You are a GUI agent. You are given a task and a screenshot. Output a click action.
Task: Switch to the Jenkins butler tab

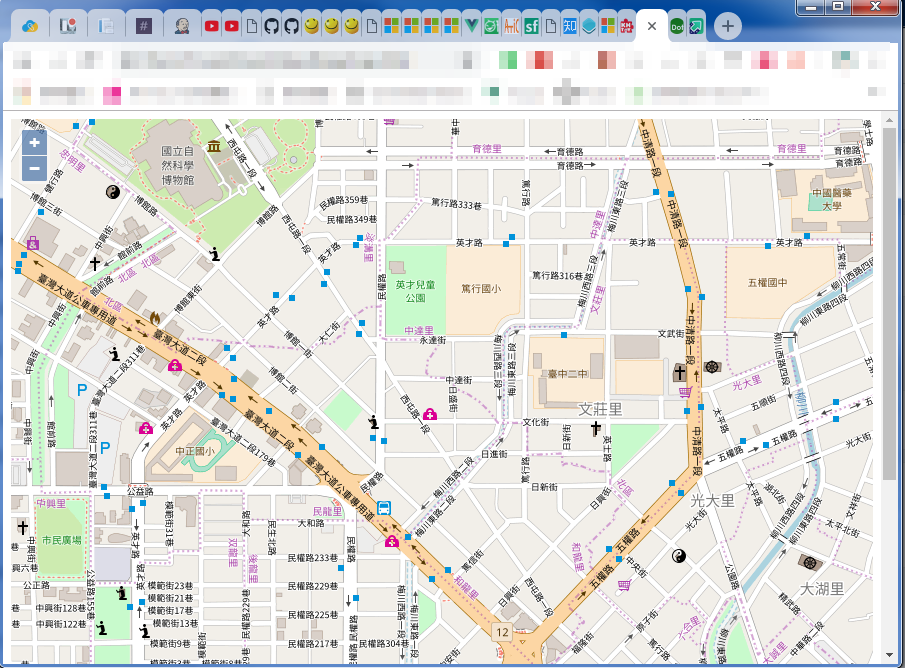[182, 26]
